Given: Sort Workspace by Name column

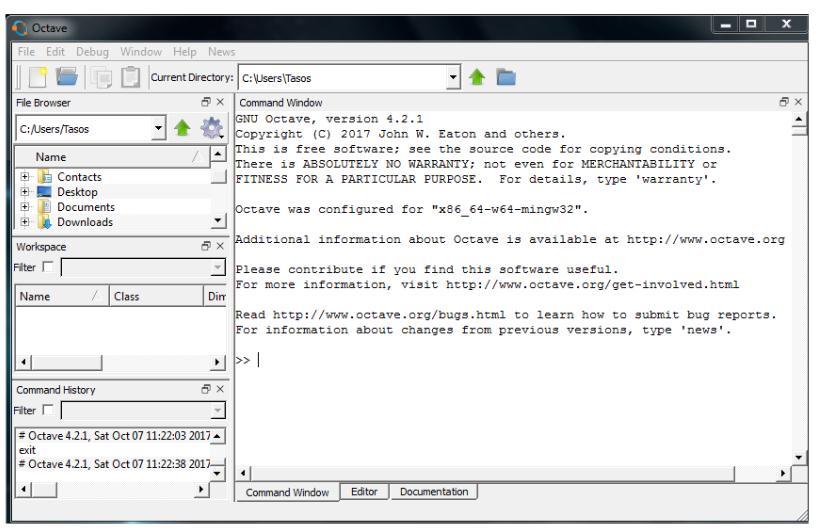Looking at the screenshot, I should click(62, 296).
